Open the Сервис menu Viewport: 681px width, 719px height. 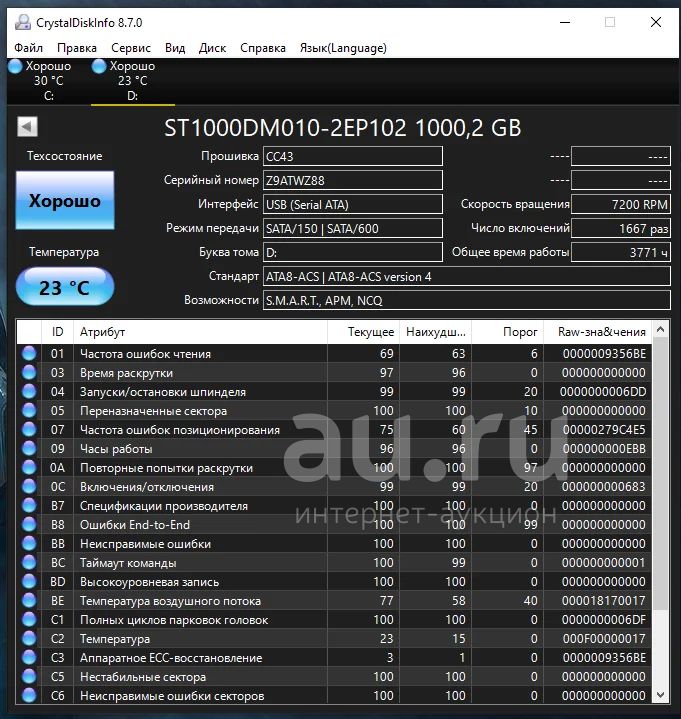coord(131,48)
